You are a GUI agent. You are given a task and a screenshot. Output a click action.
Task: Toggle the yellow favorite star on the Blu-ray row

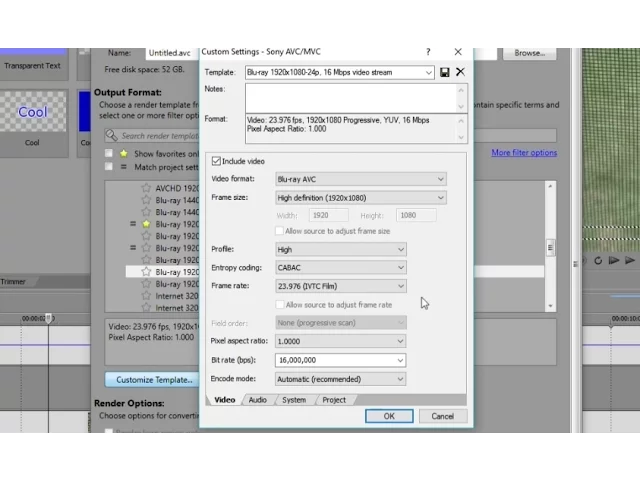coord(146,224)
